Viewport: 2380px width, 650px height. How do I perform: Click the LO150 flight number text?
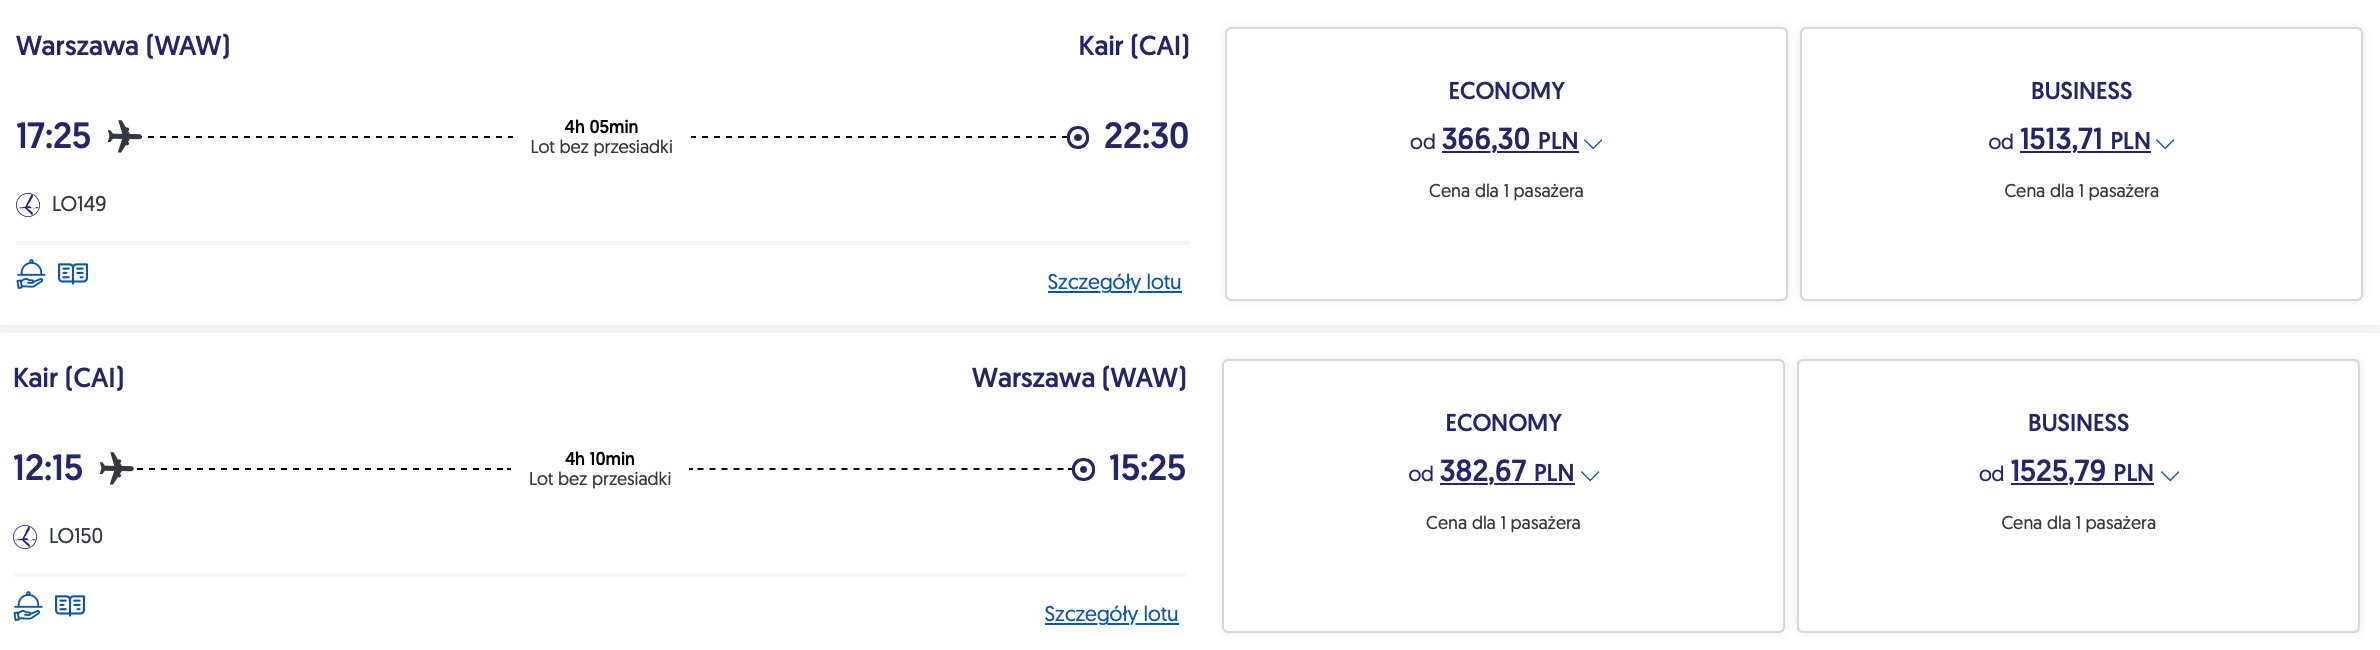pyautogui.click(x=76, y=536)
